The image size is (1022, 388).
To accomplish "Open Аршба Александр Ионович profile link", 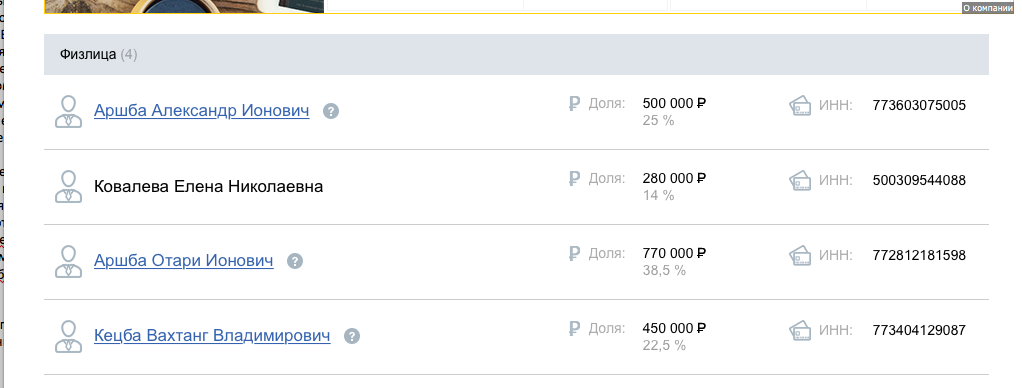I will pos(201,111).
